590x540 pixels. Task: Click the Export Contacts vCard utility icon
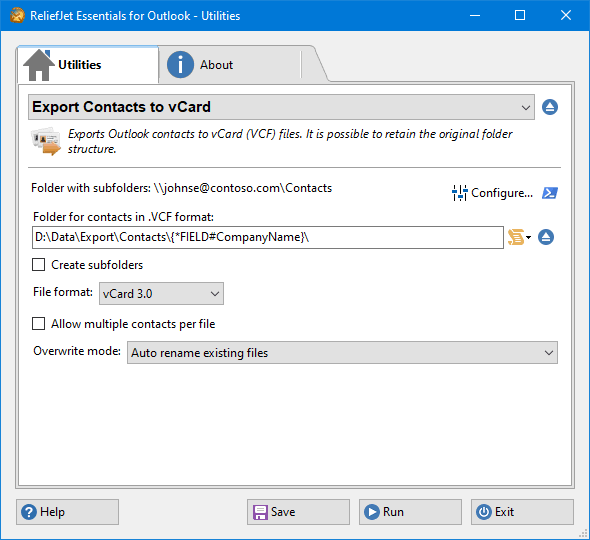46,141
